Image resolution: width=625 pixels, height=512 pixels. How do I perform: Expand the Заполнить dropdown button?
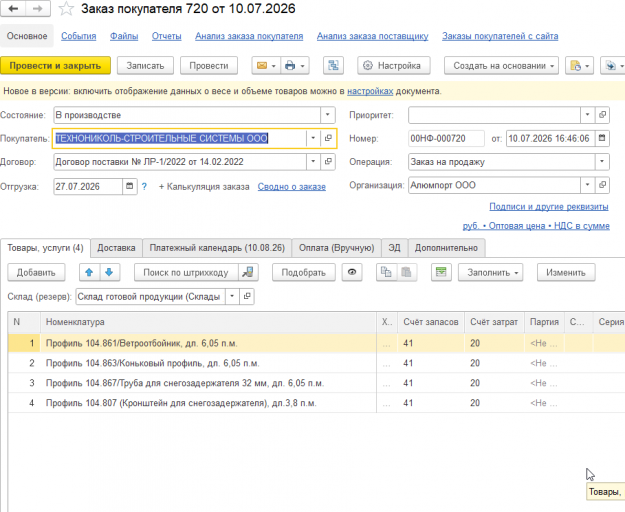coord(491,273)
